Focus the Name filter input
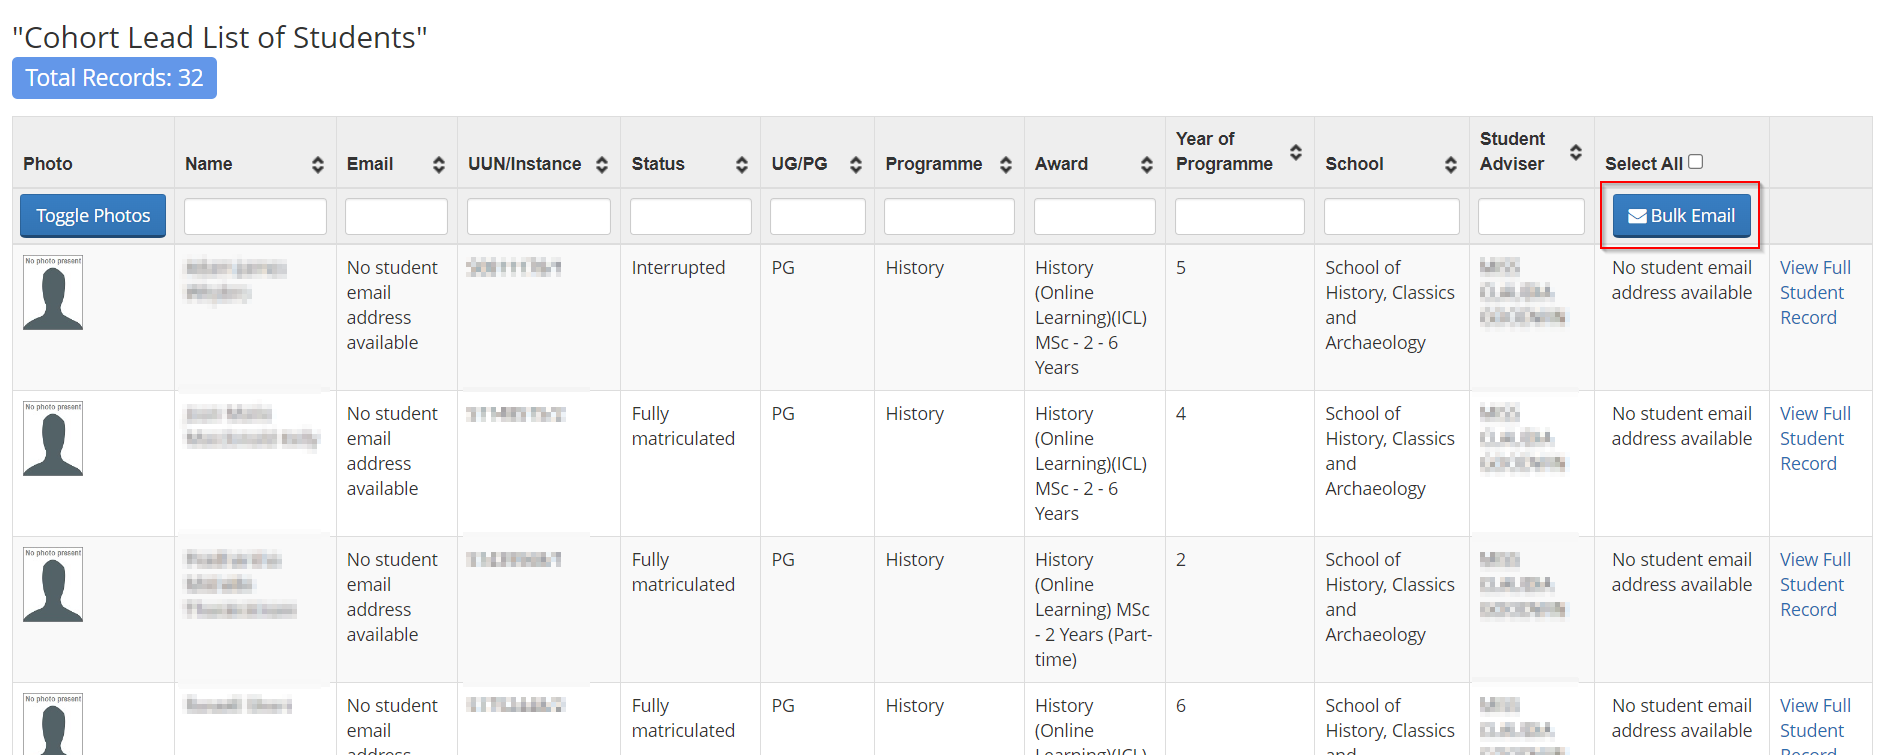1885x755 pixels. 255,217
